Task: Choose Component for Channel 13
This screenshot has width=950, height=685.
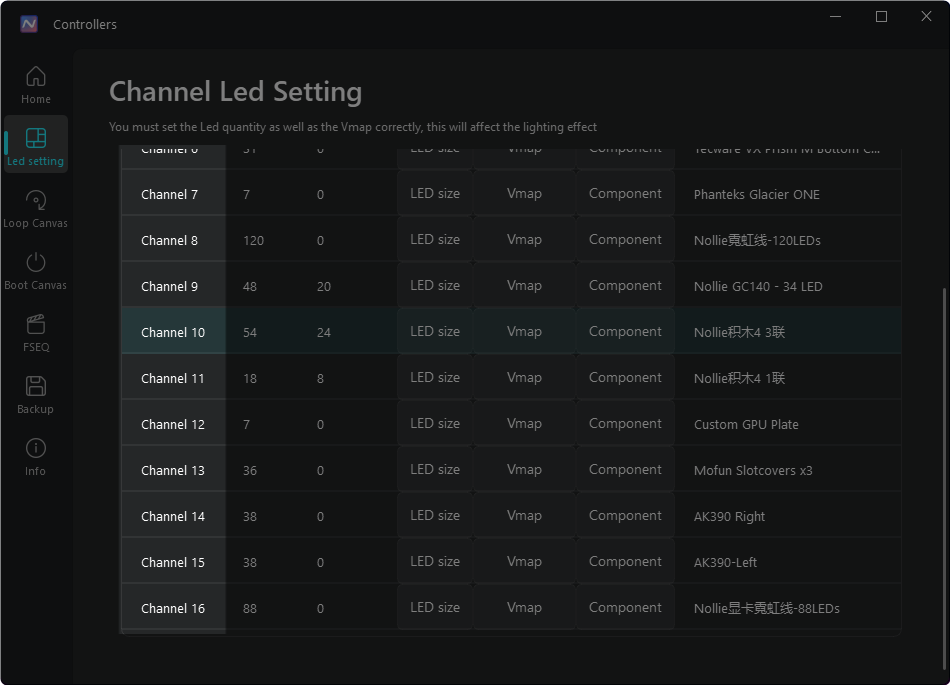Action: [x=625, y=469]
